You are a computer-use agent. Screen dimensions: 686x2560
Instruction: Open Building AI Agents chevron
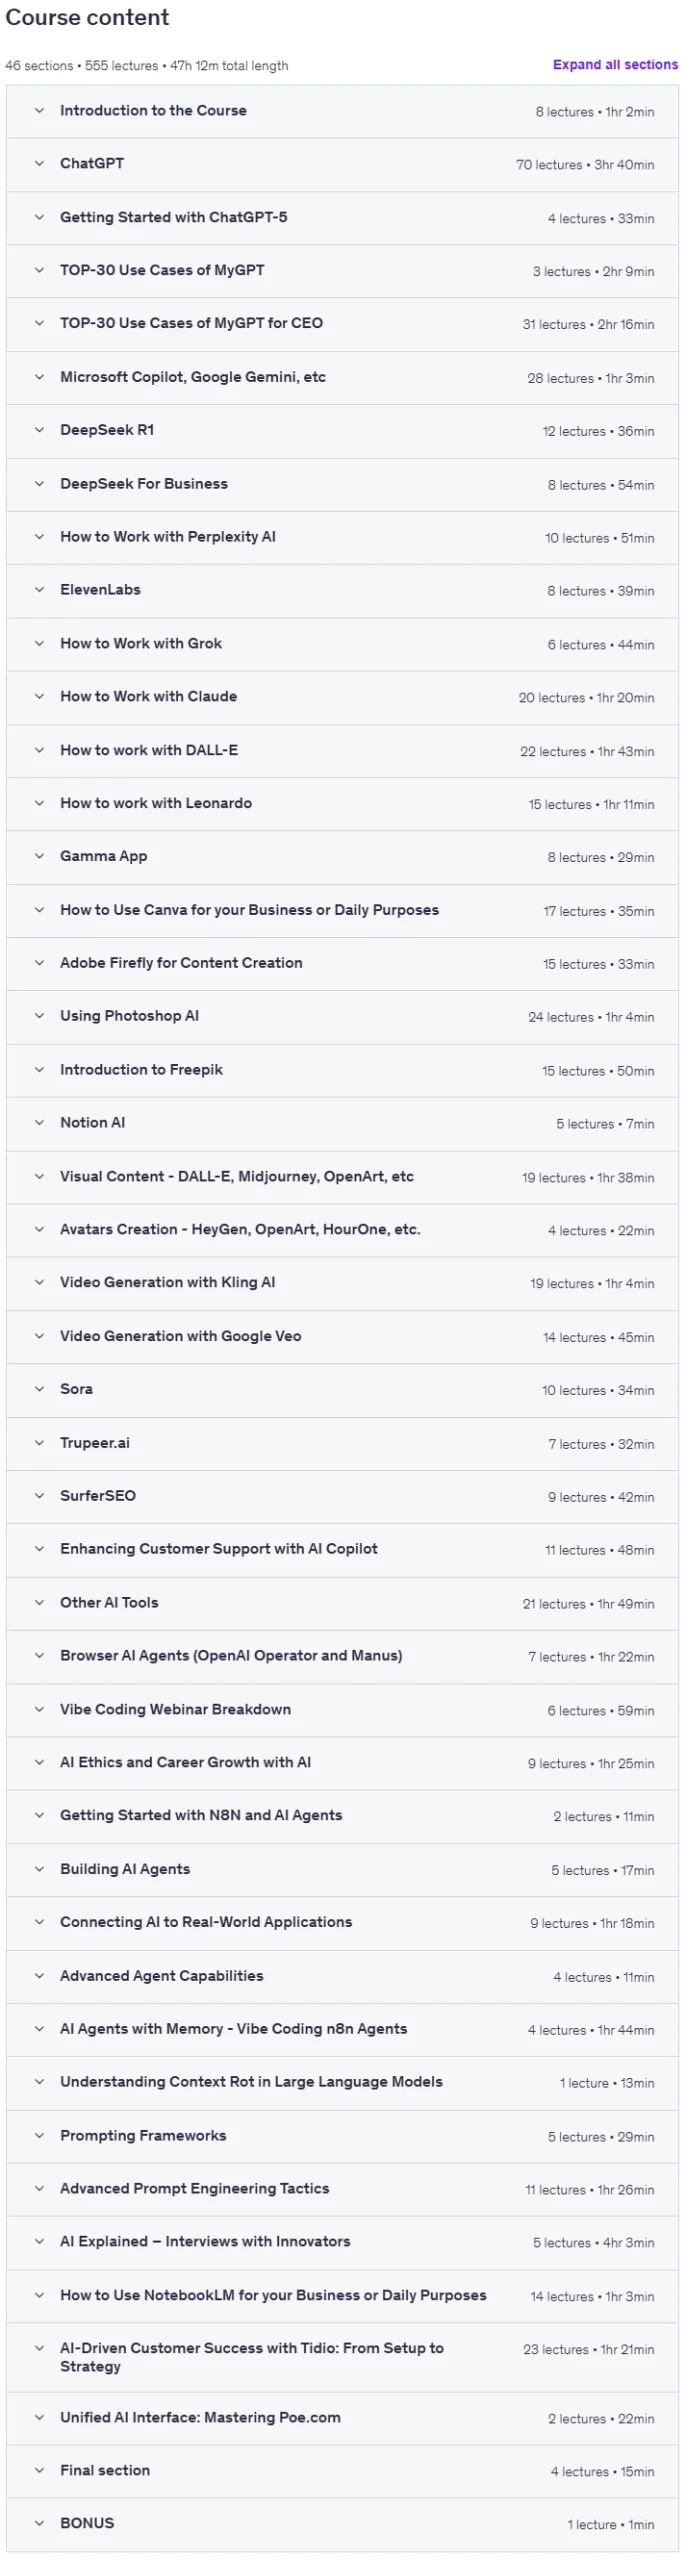point(39,1870)
